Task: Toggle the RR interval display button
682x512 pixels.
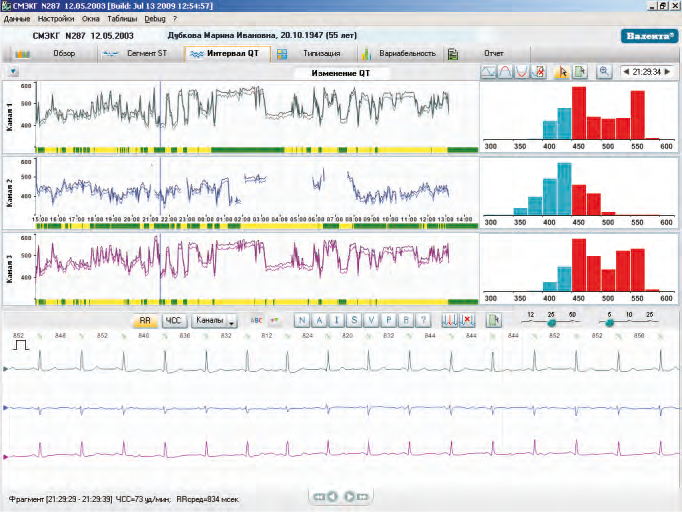Action: pos(145,321)
